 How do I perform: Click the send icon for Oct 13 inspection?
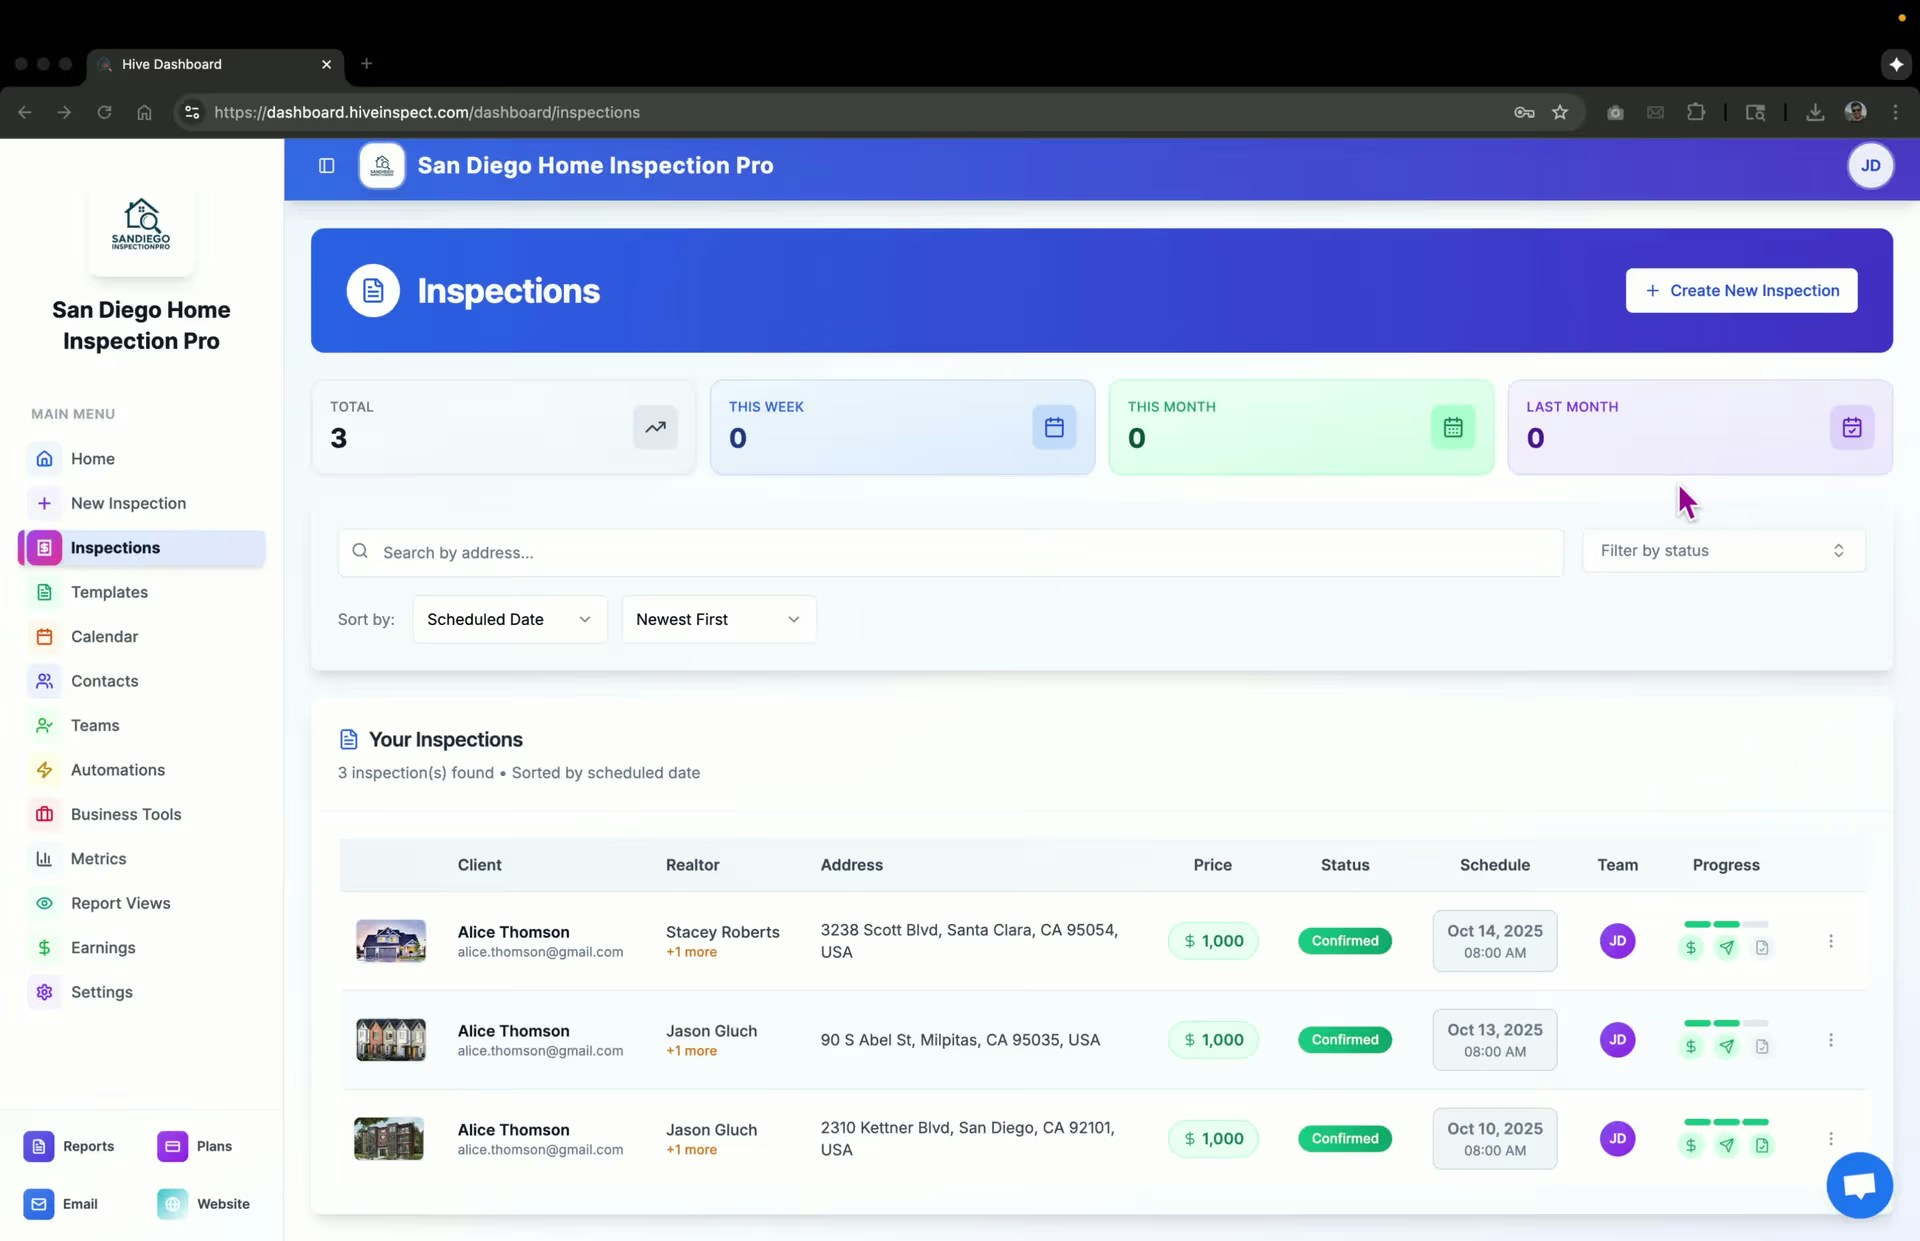click(1727, 1047)
